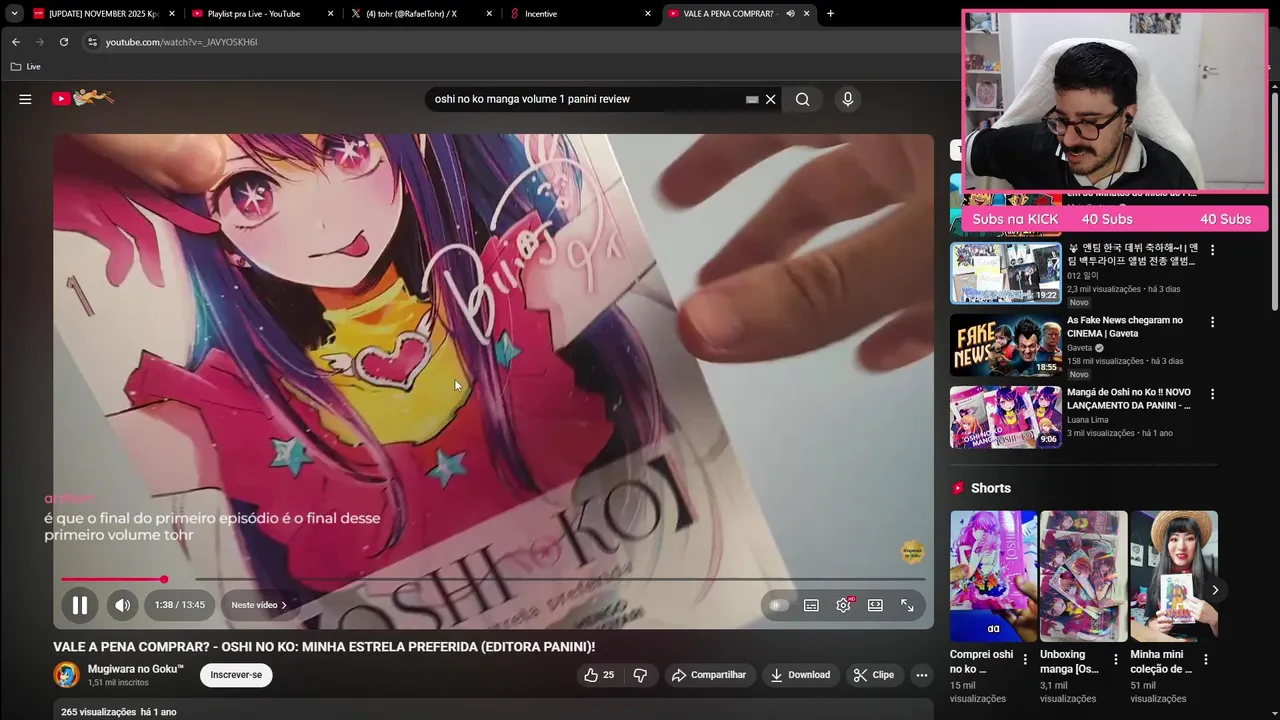Mute the video volume
This screenshot has width=1280, height=720.
(122, 605)
